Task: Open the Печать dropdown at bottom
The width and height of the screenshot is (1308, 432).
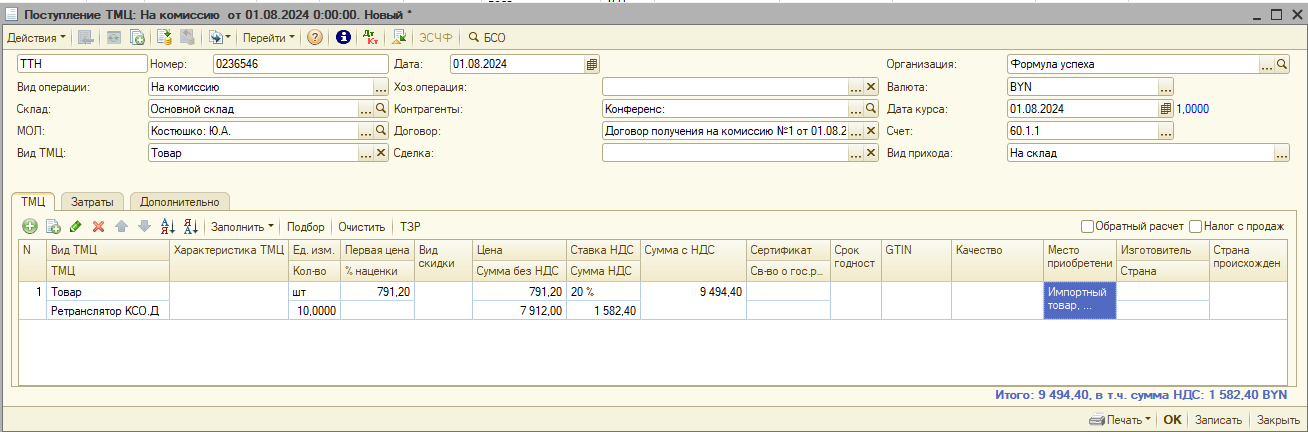Action: [x=1120, y=420]
